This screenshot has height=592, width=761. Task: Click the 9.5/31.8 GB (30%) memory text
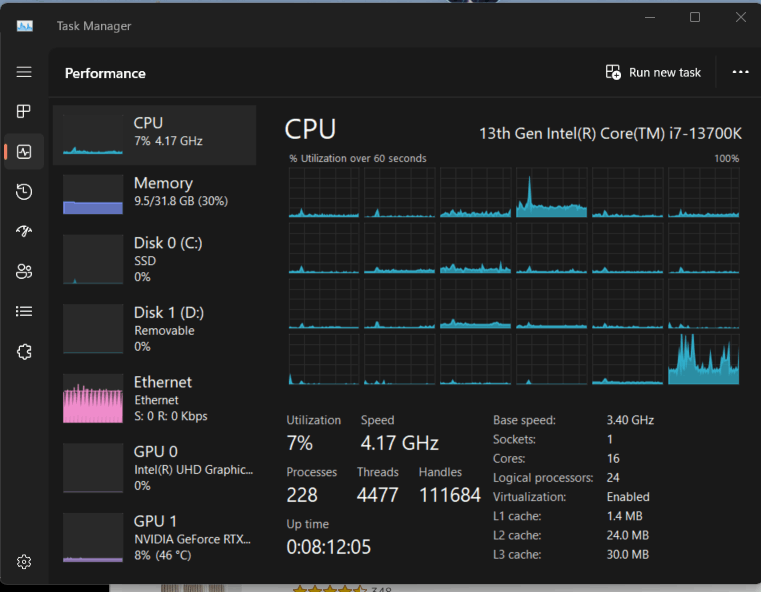tap(181, 201)
